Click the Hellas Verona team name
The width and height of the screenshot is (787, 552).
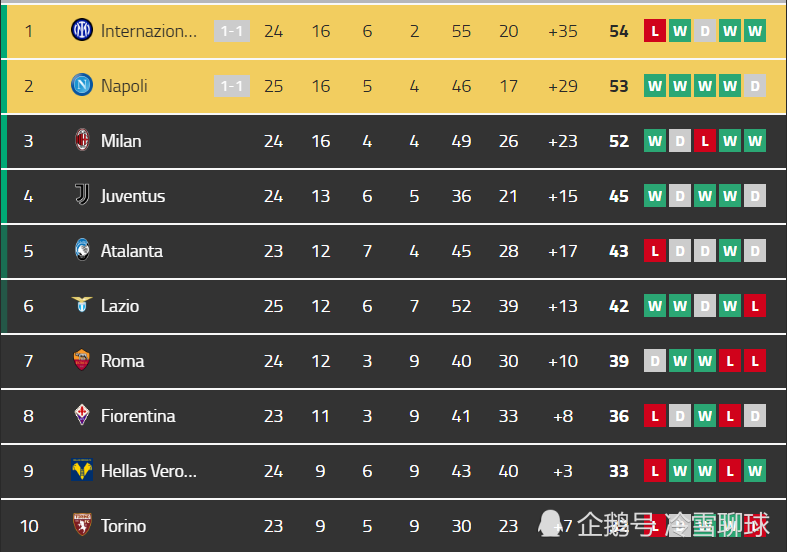coord(149,471)
